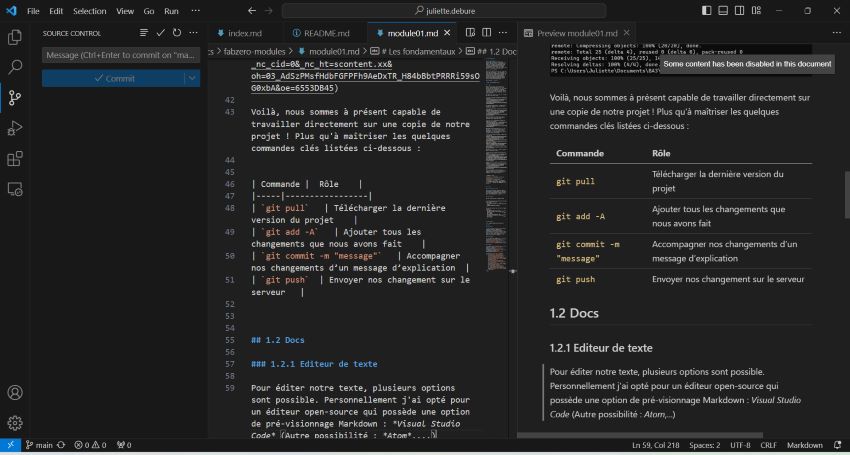Click 'git push' cell in preview table
This screenshot has width=850, height=455.
pos(575,279)
